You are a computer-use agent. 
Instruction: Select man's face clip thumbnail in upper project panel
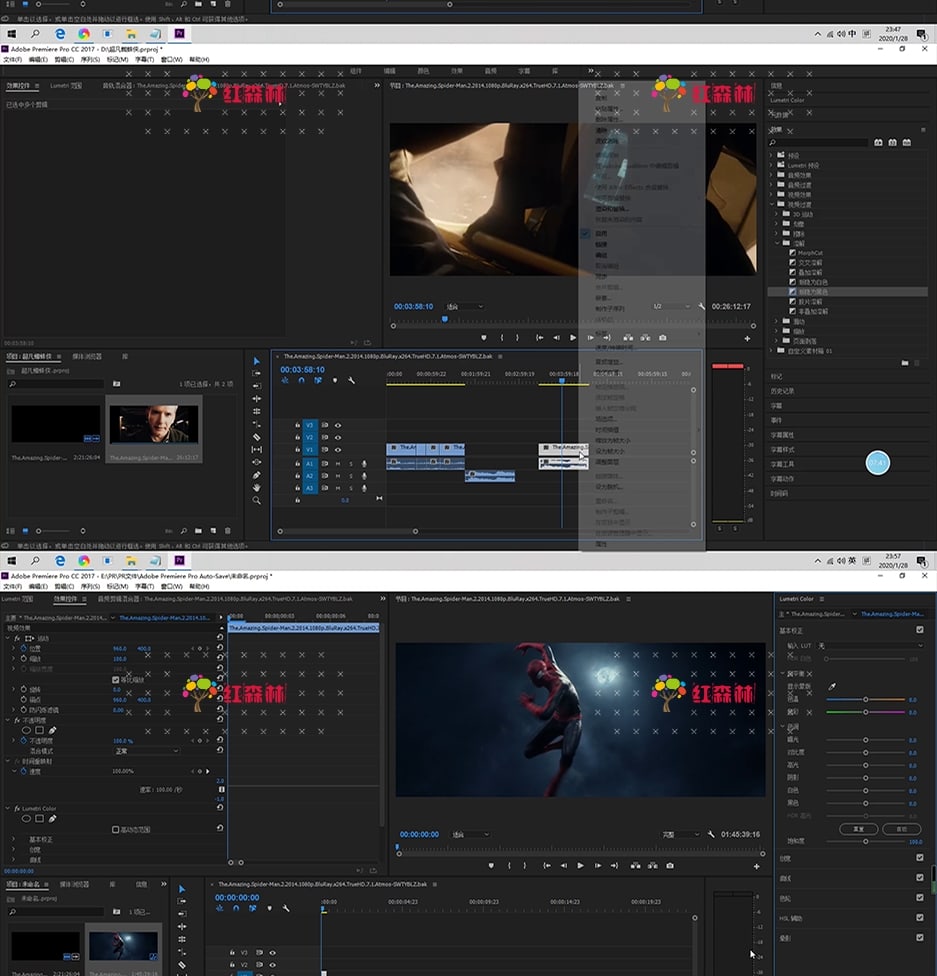pos(154,425)
